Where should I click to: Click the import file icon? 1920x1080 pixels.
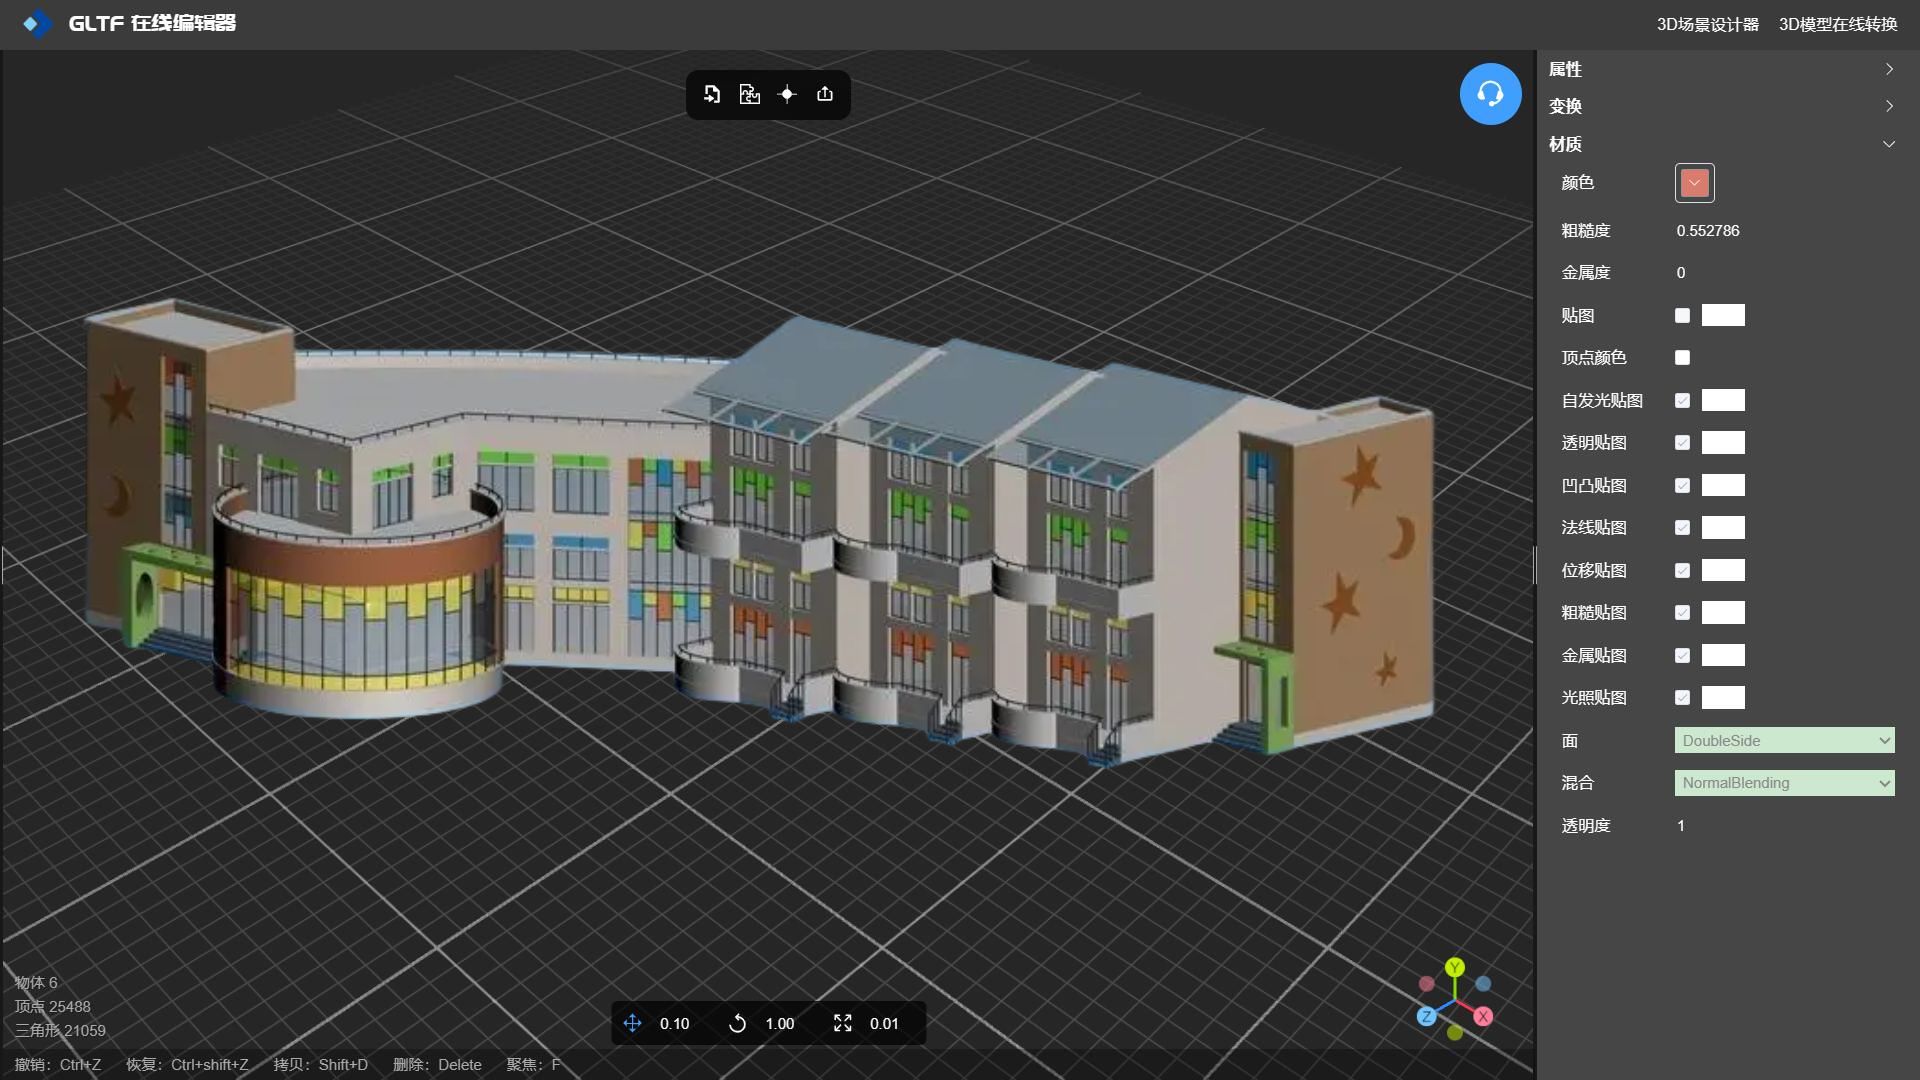tap(712, 94)
